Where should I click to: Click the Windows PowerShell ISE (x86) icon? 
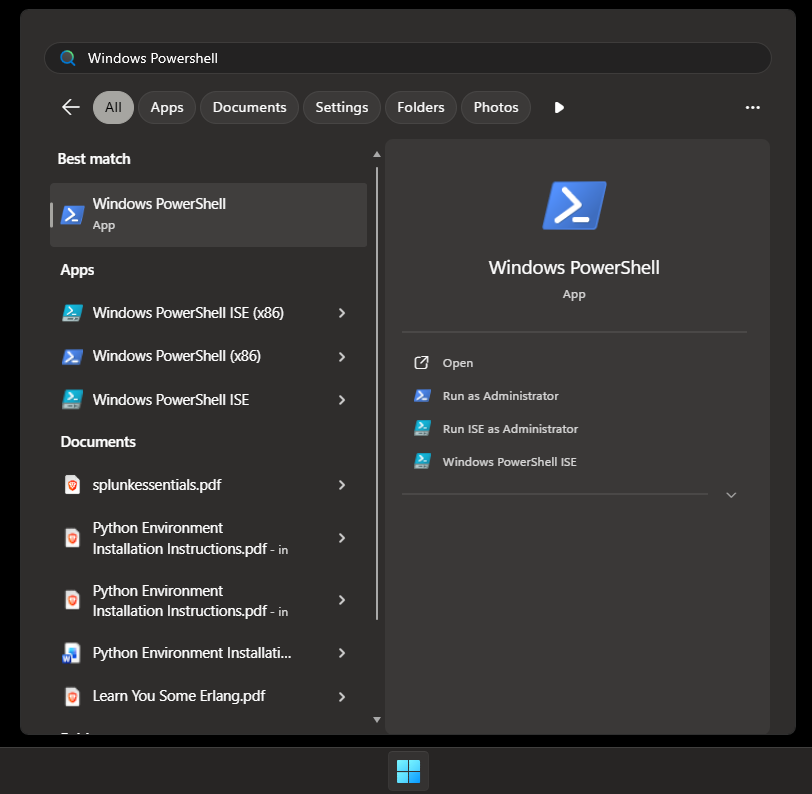coord(72,313)
